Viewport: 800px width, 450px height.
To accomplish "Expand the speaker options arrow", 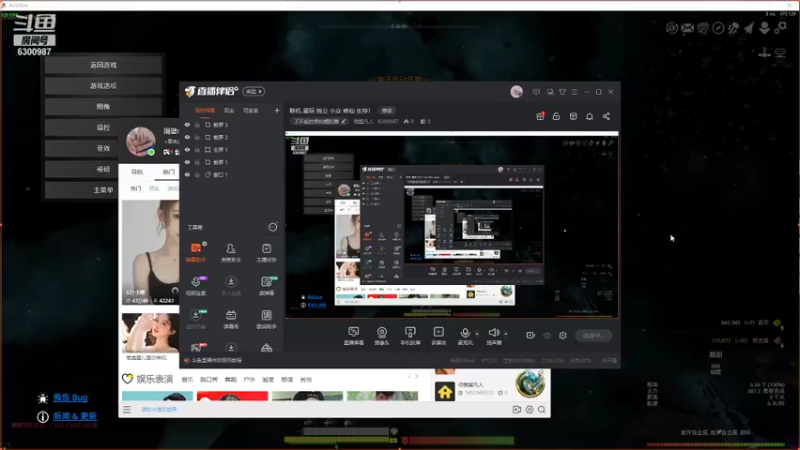I will [x=506, y=334].
